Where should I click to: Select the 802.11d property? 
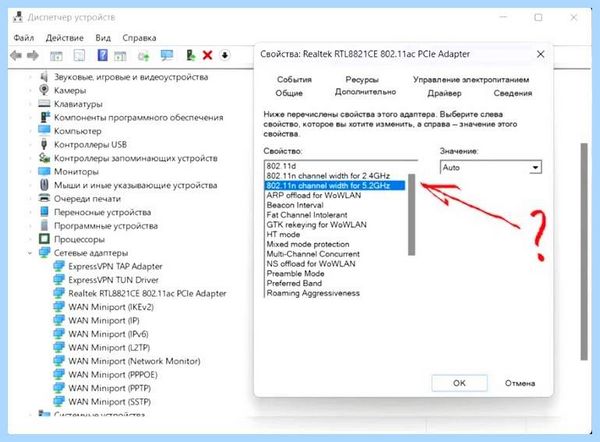coord(281,166)
